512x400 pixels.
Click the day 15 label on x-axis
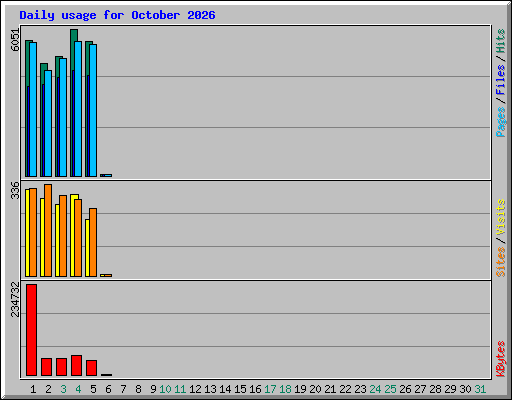click(240, 389)
